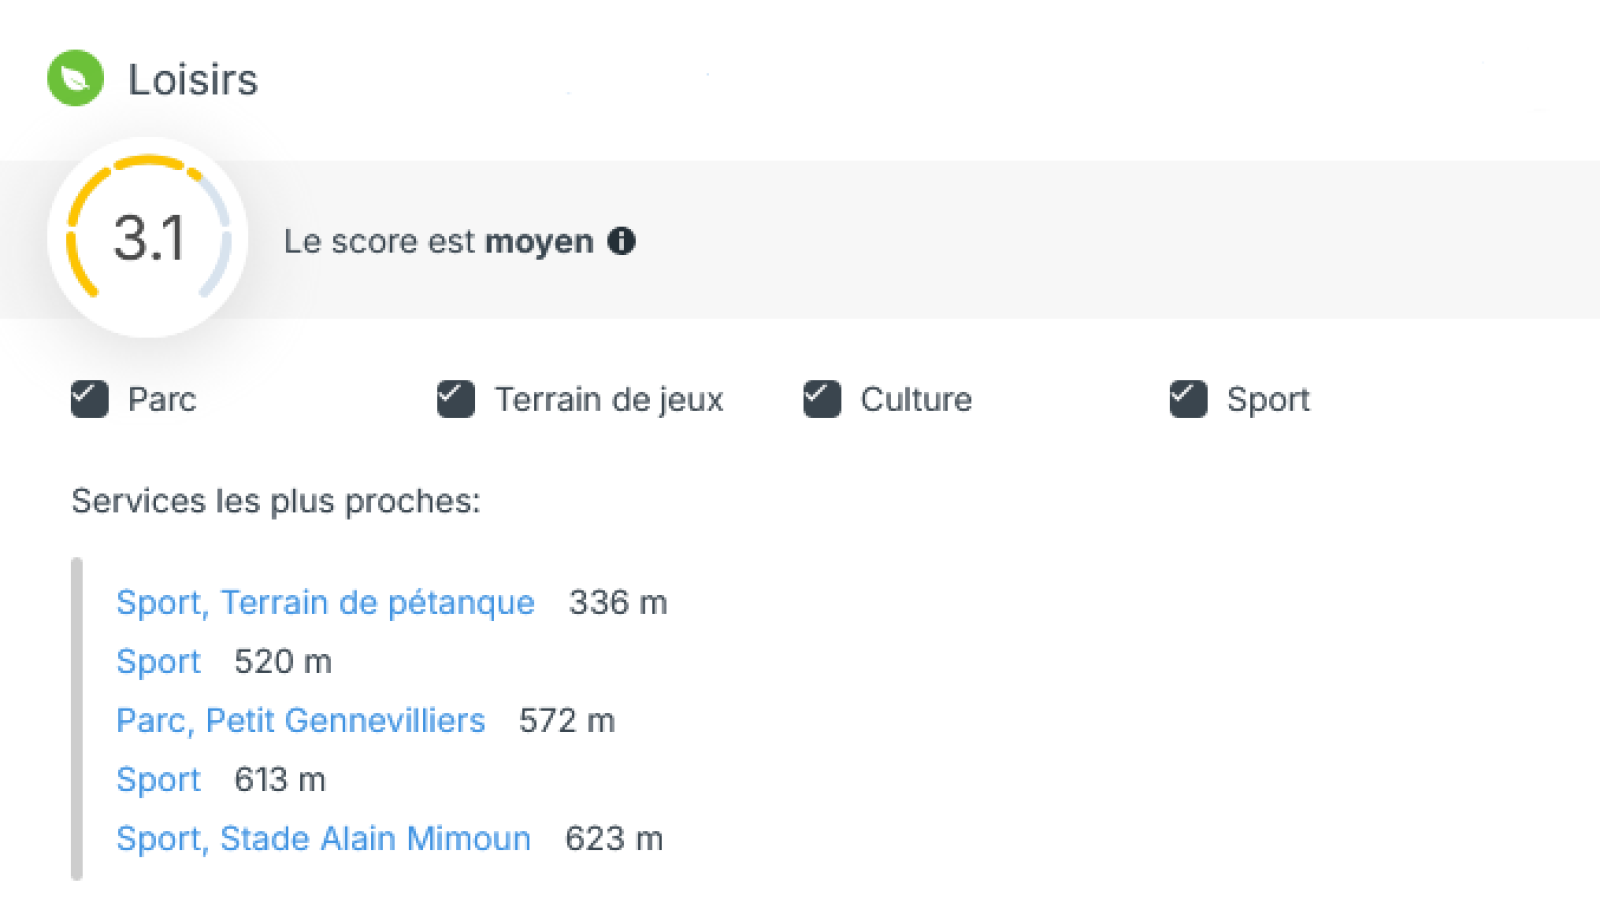Untick the Sport filter checkbox
1600x902 pixels.
pyautogui.click(x=1188, y=399)
